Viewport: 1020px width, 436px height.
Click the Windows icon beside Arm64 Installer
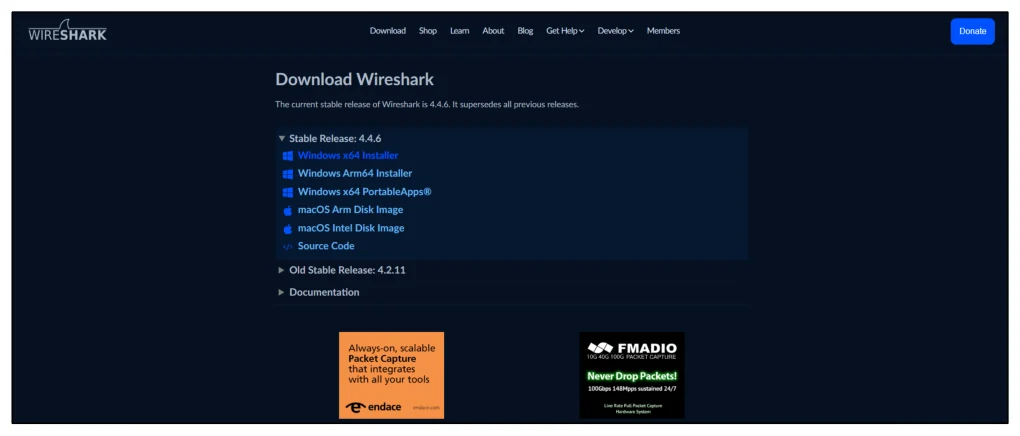[x=288, y=174]
